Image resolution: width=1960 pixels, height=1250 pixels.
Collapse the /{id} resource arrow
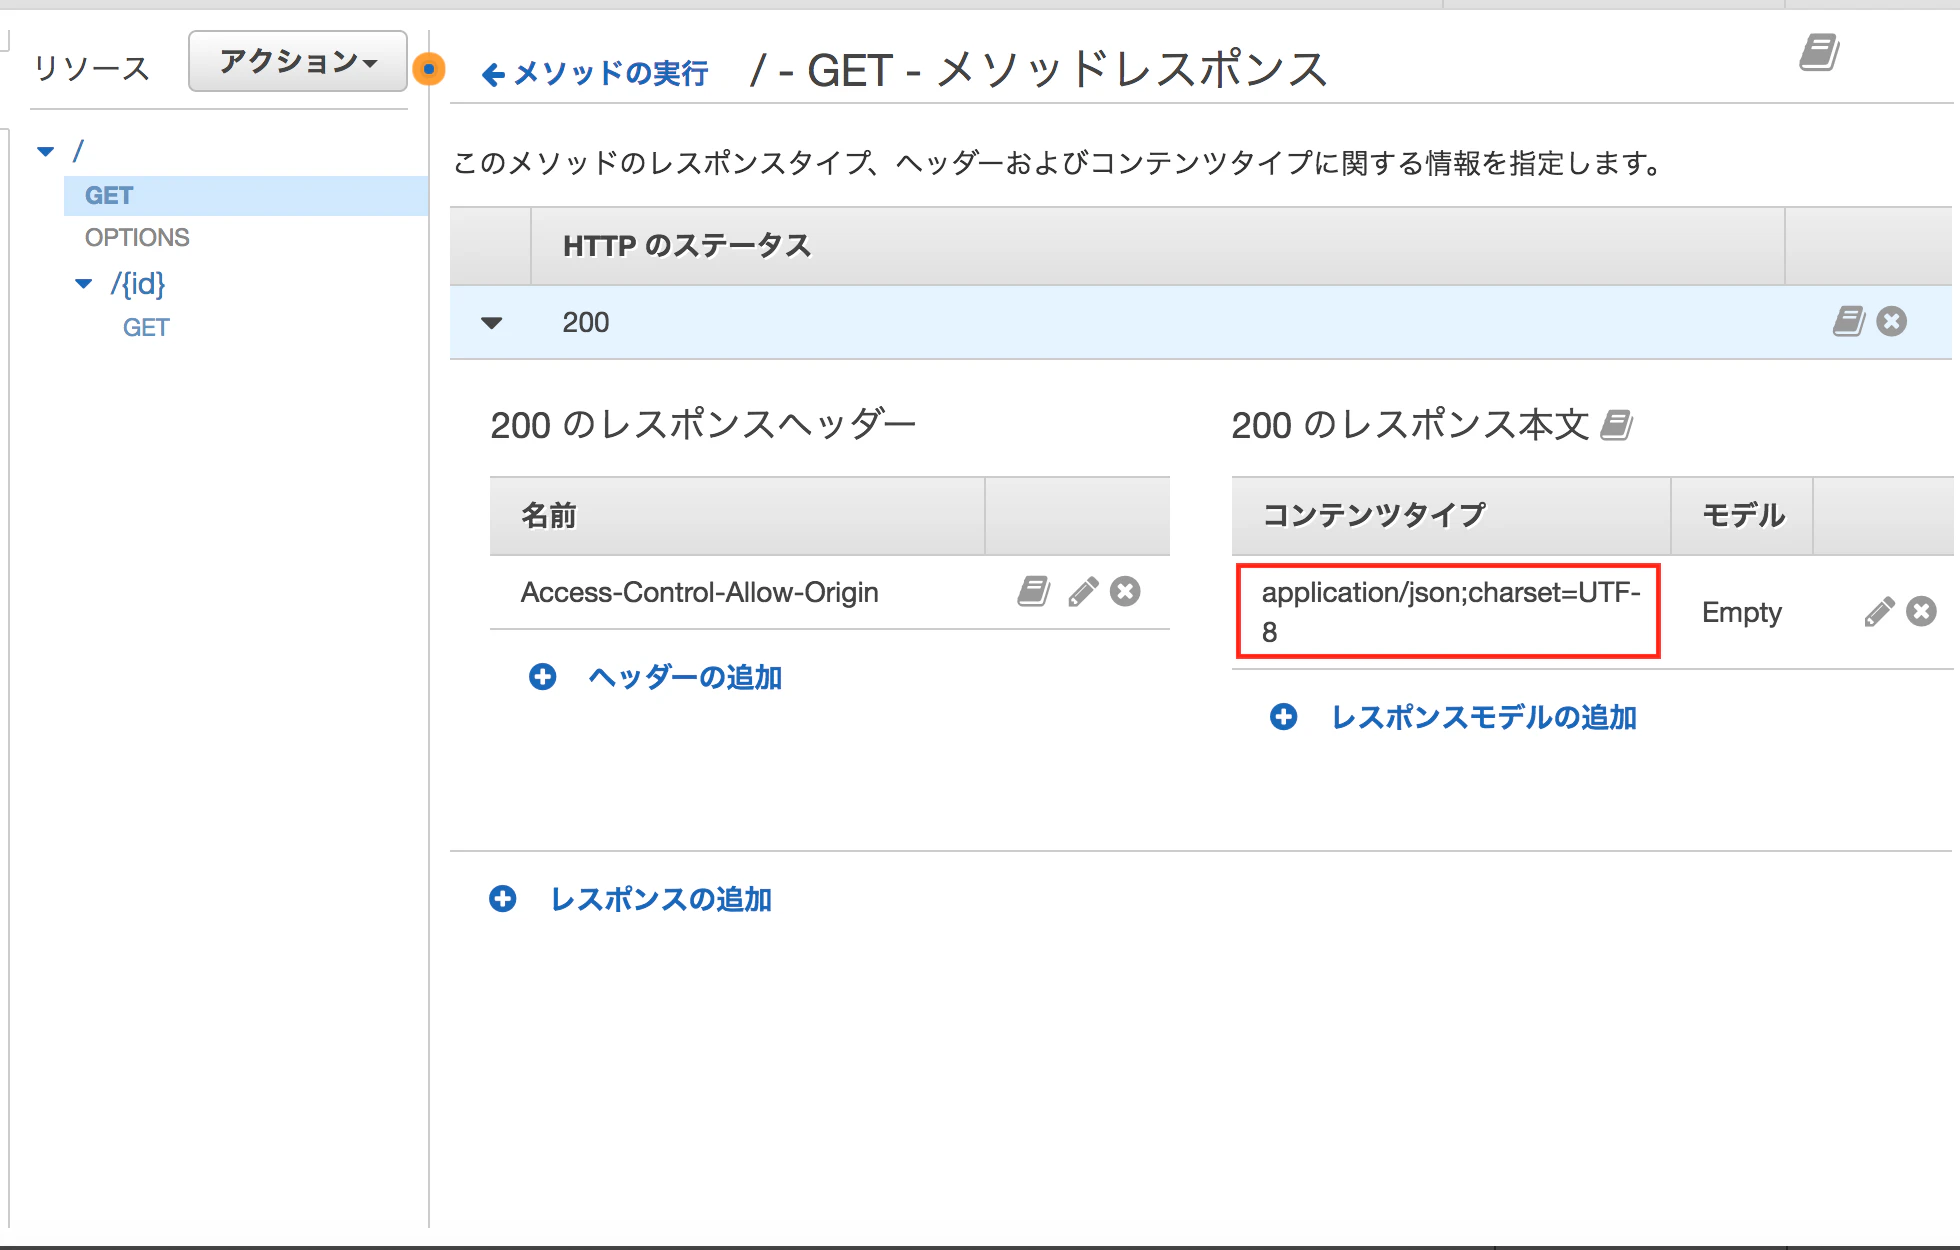(x=84, y=284)
